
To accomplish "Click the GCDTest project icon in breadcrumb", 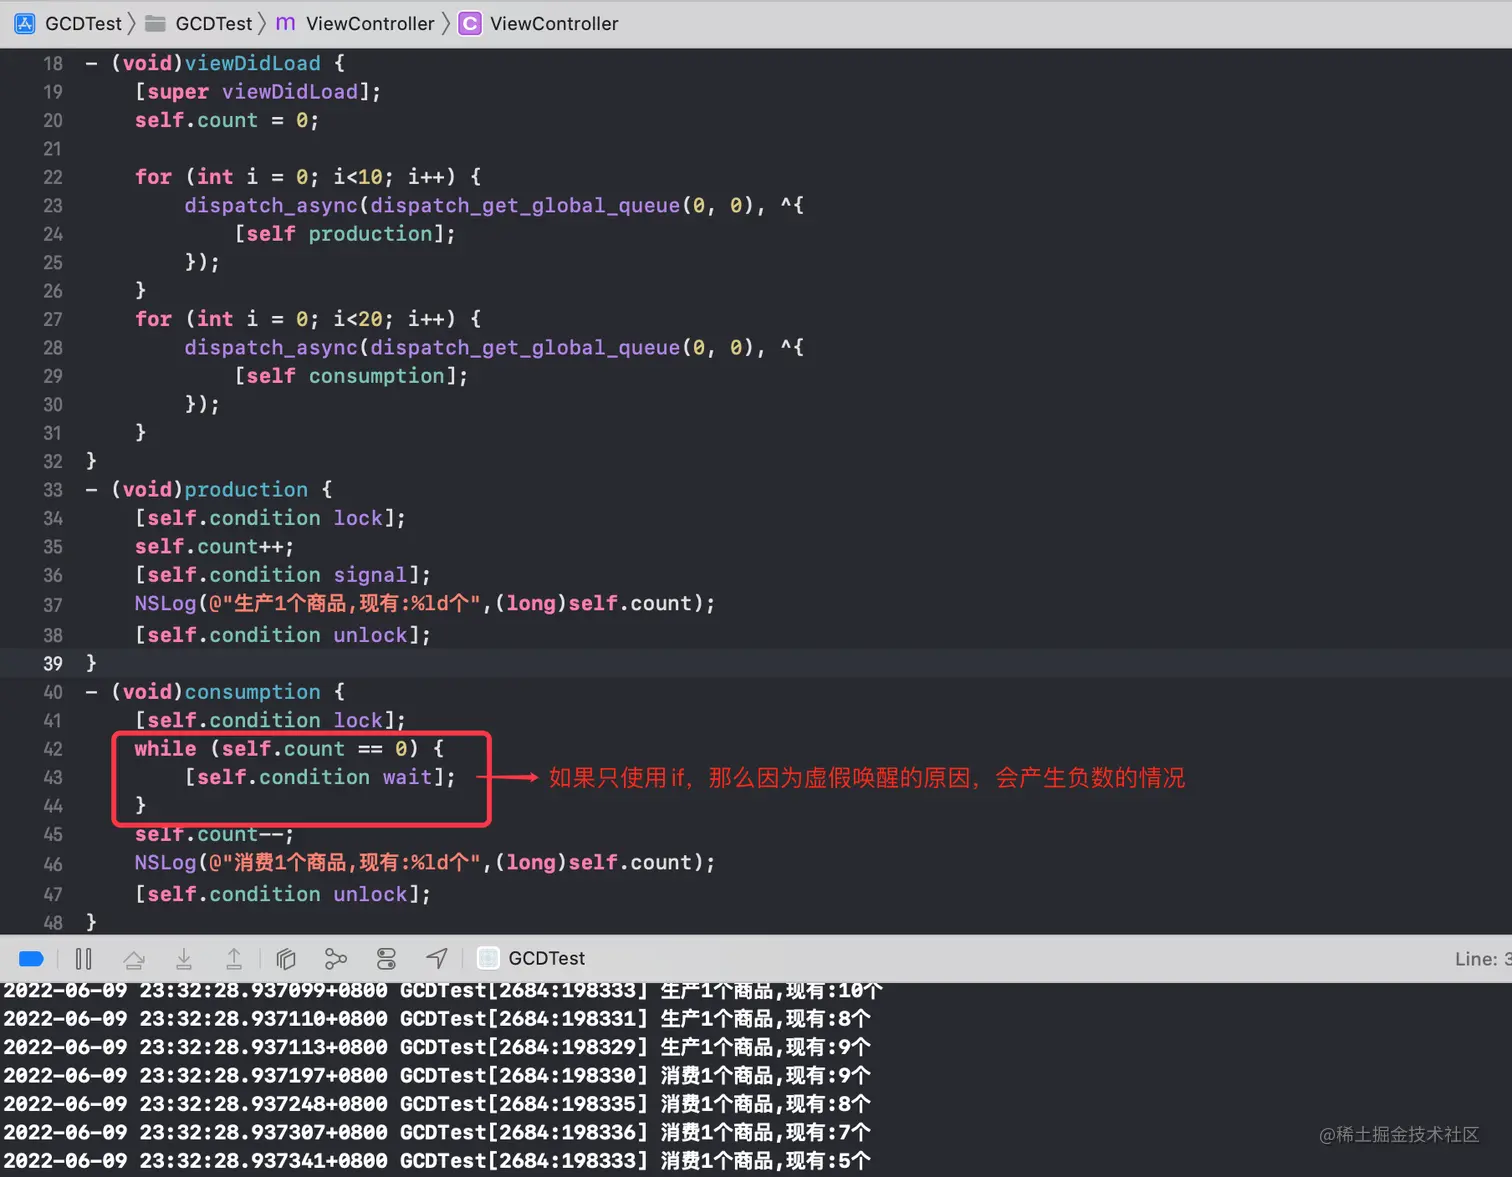I will click(x=25, y=23).
